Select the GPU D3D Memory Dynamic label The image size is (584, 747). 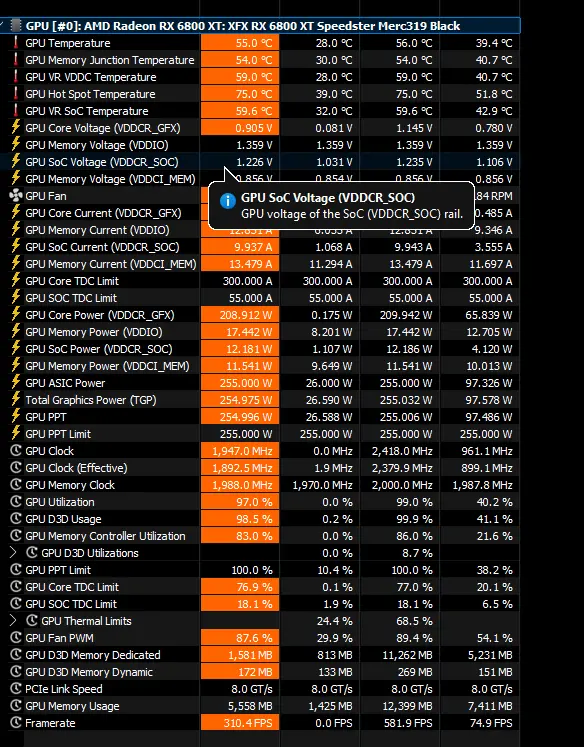click(89, 672)
